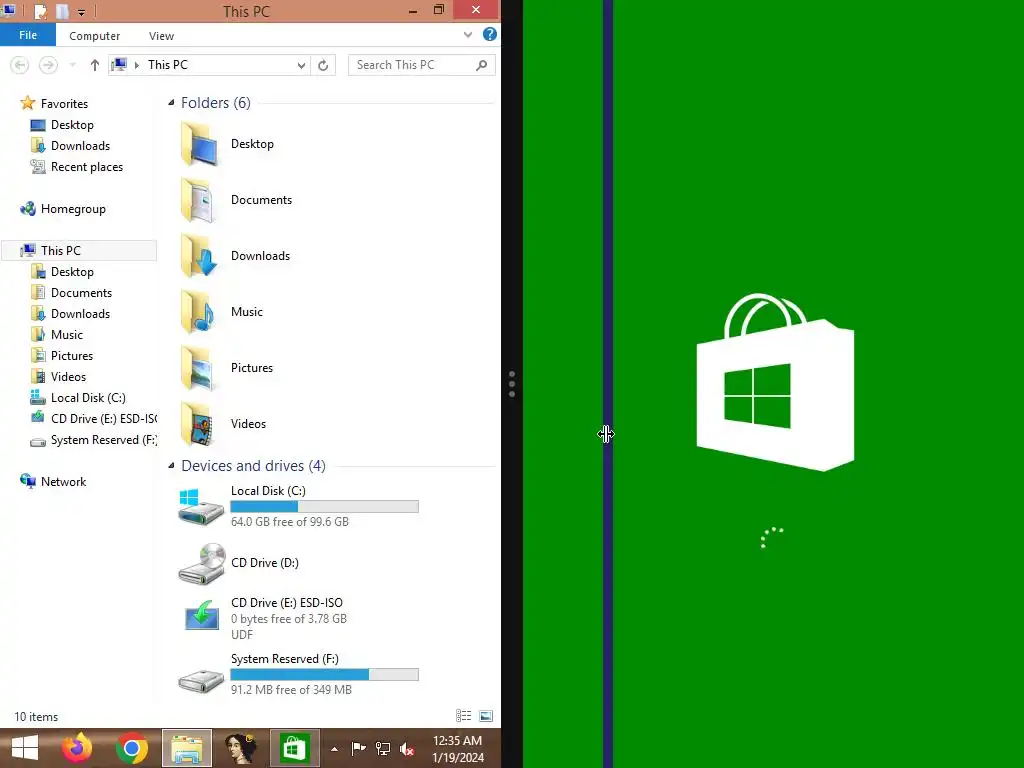
Task: Click the Refresh button in address bar
Action: 323,65
